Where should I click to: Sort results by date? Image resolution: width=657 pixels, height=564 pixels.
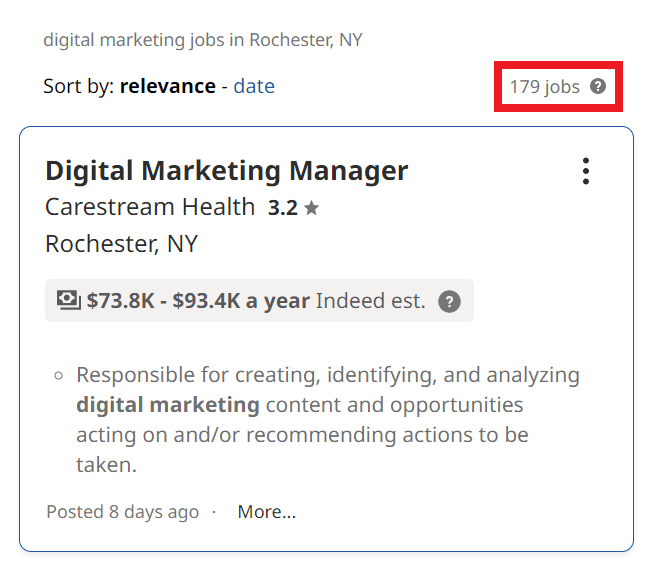[254, 86]
